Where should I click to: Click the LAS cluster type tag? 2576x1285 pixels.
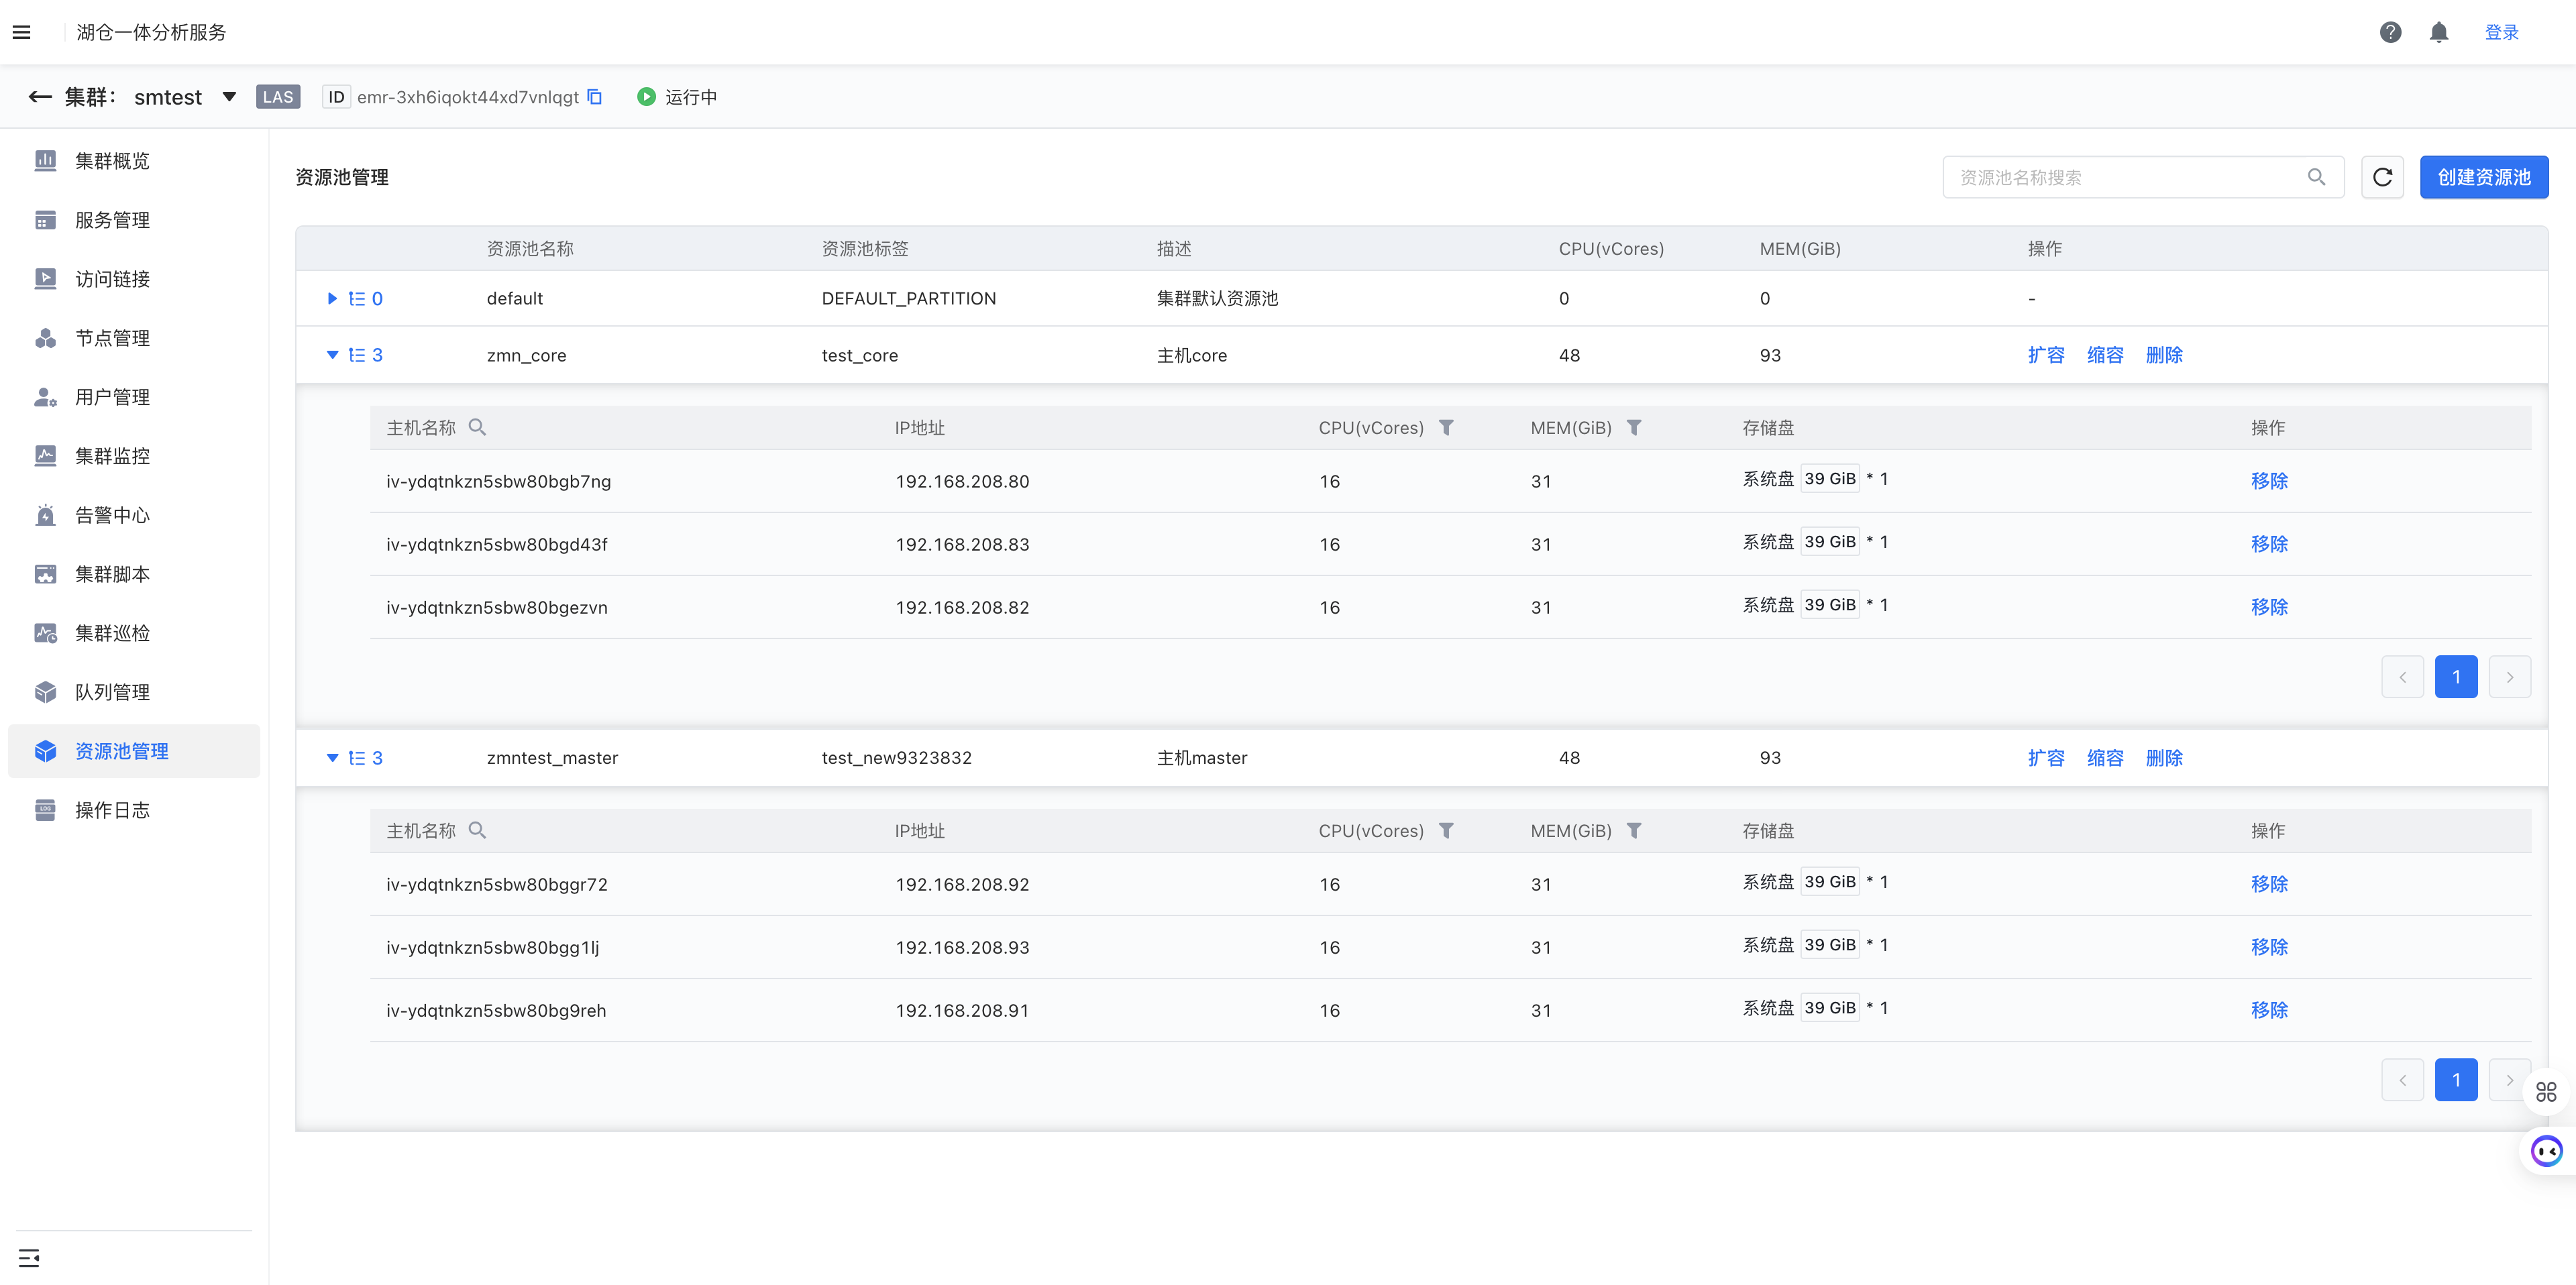278,97
